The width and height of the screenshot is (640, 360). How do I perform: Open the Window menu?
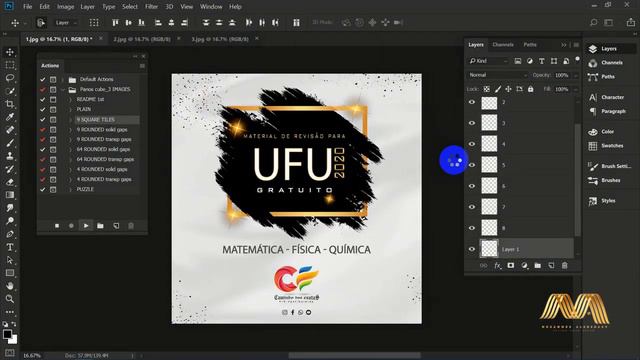click(x=211, y=7)
